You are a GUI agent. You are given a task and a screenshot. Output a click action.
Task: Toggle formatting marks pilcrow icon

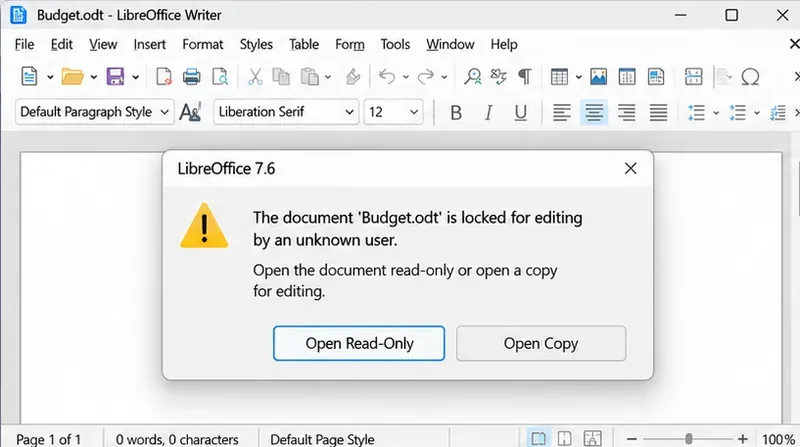pyautogui.click(x=524, y=77)
